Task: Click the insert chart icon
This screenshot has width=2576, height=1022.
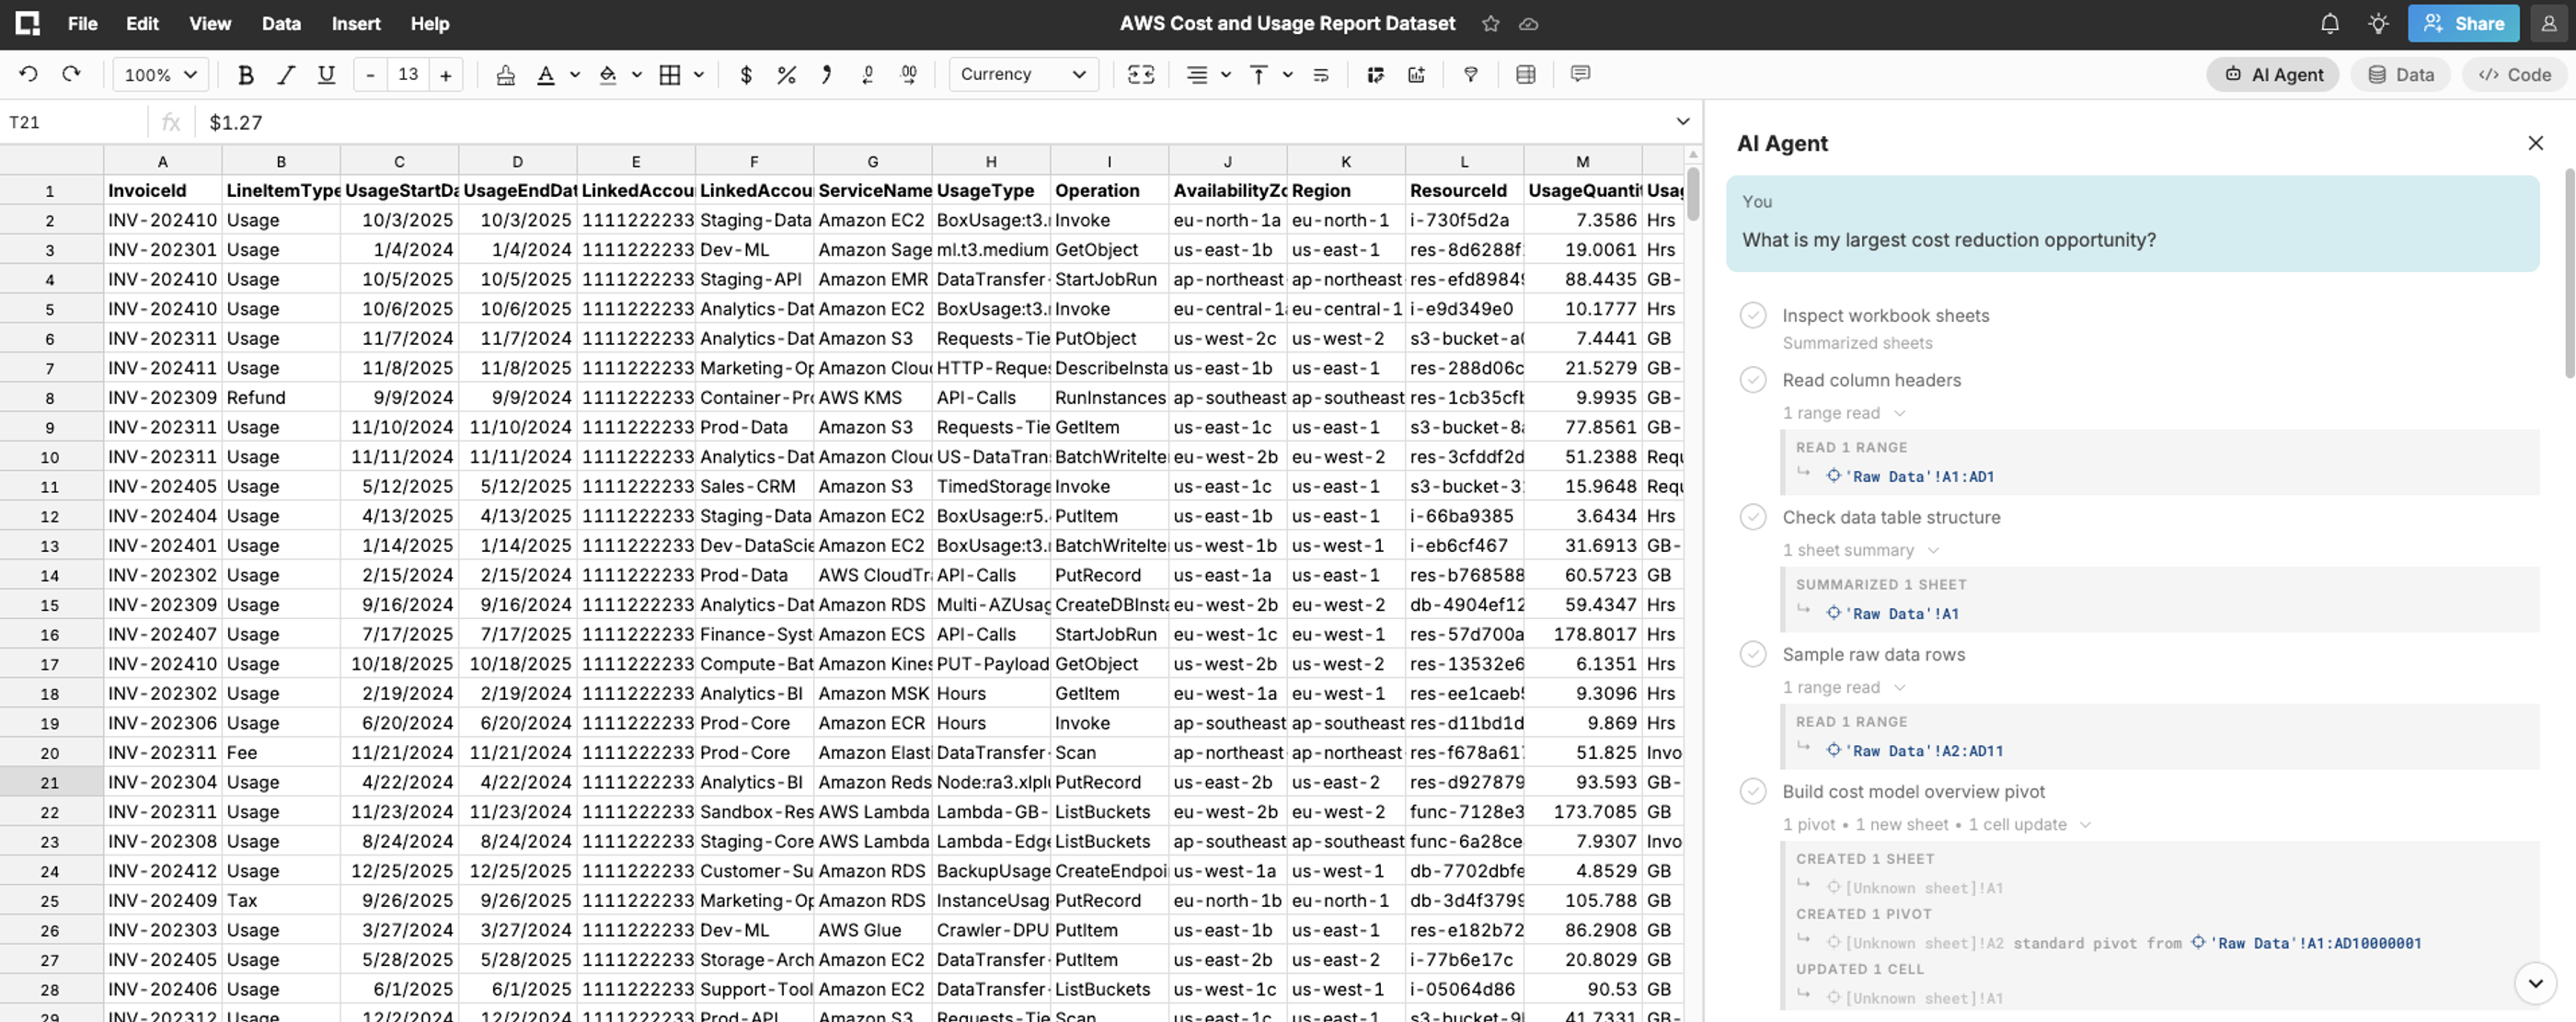Action: (1416, 74)
